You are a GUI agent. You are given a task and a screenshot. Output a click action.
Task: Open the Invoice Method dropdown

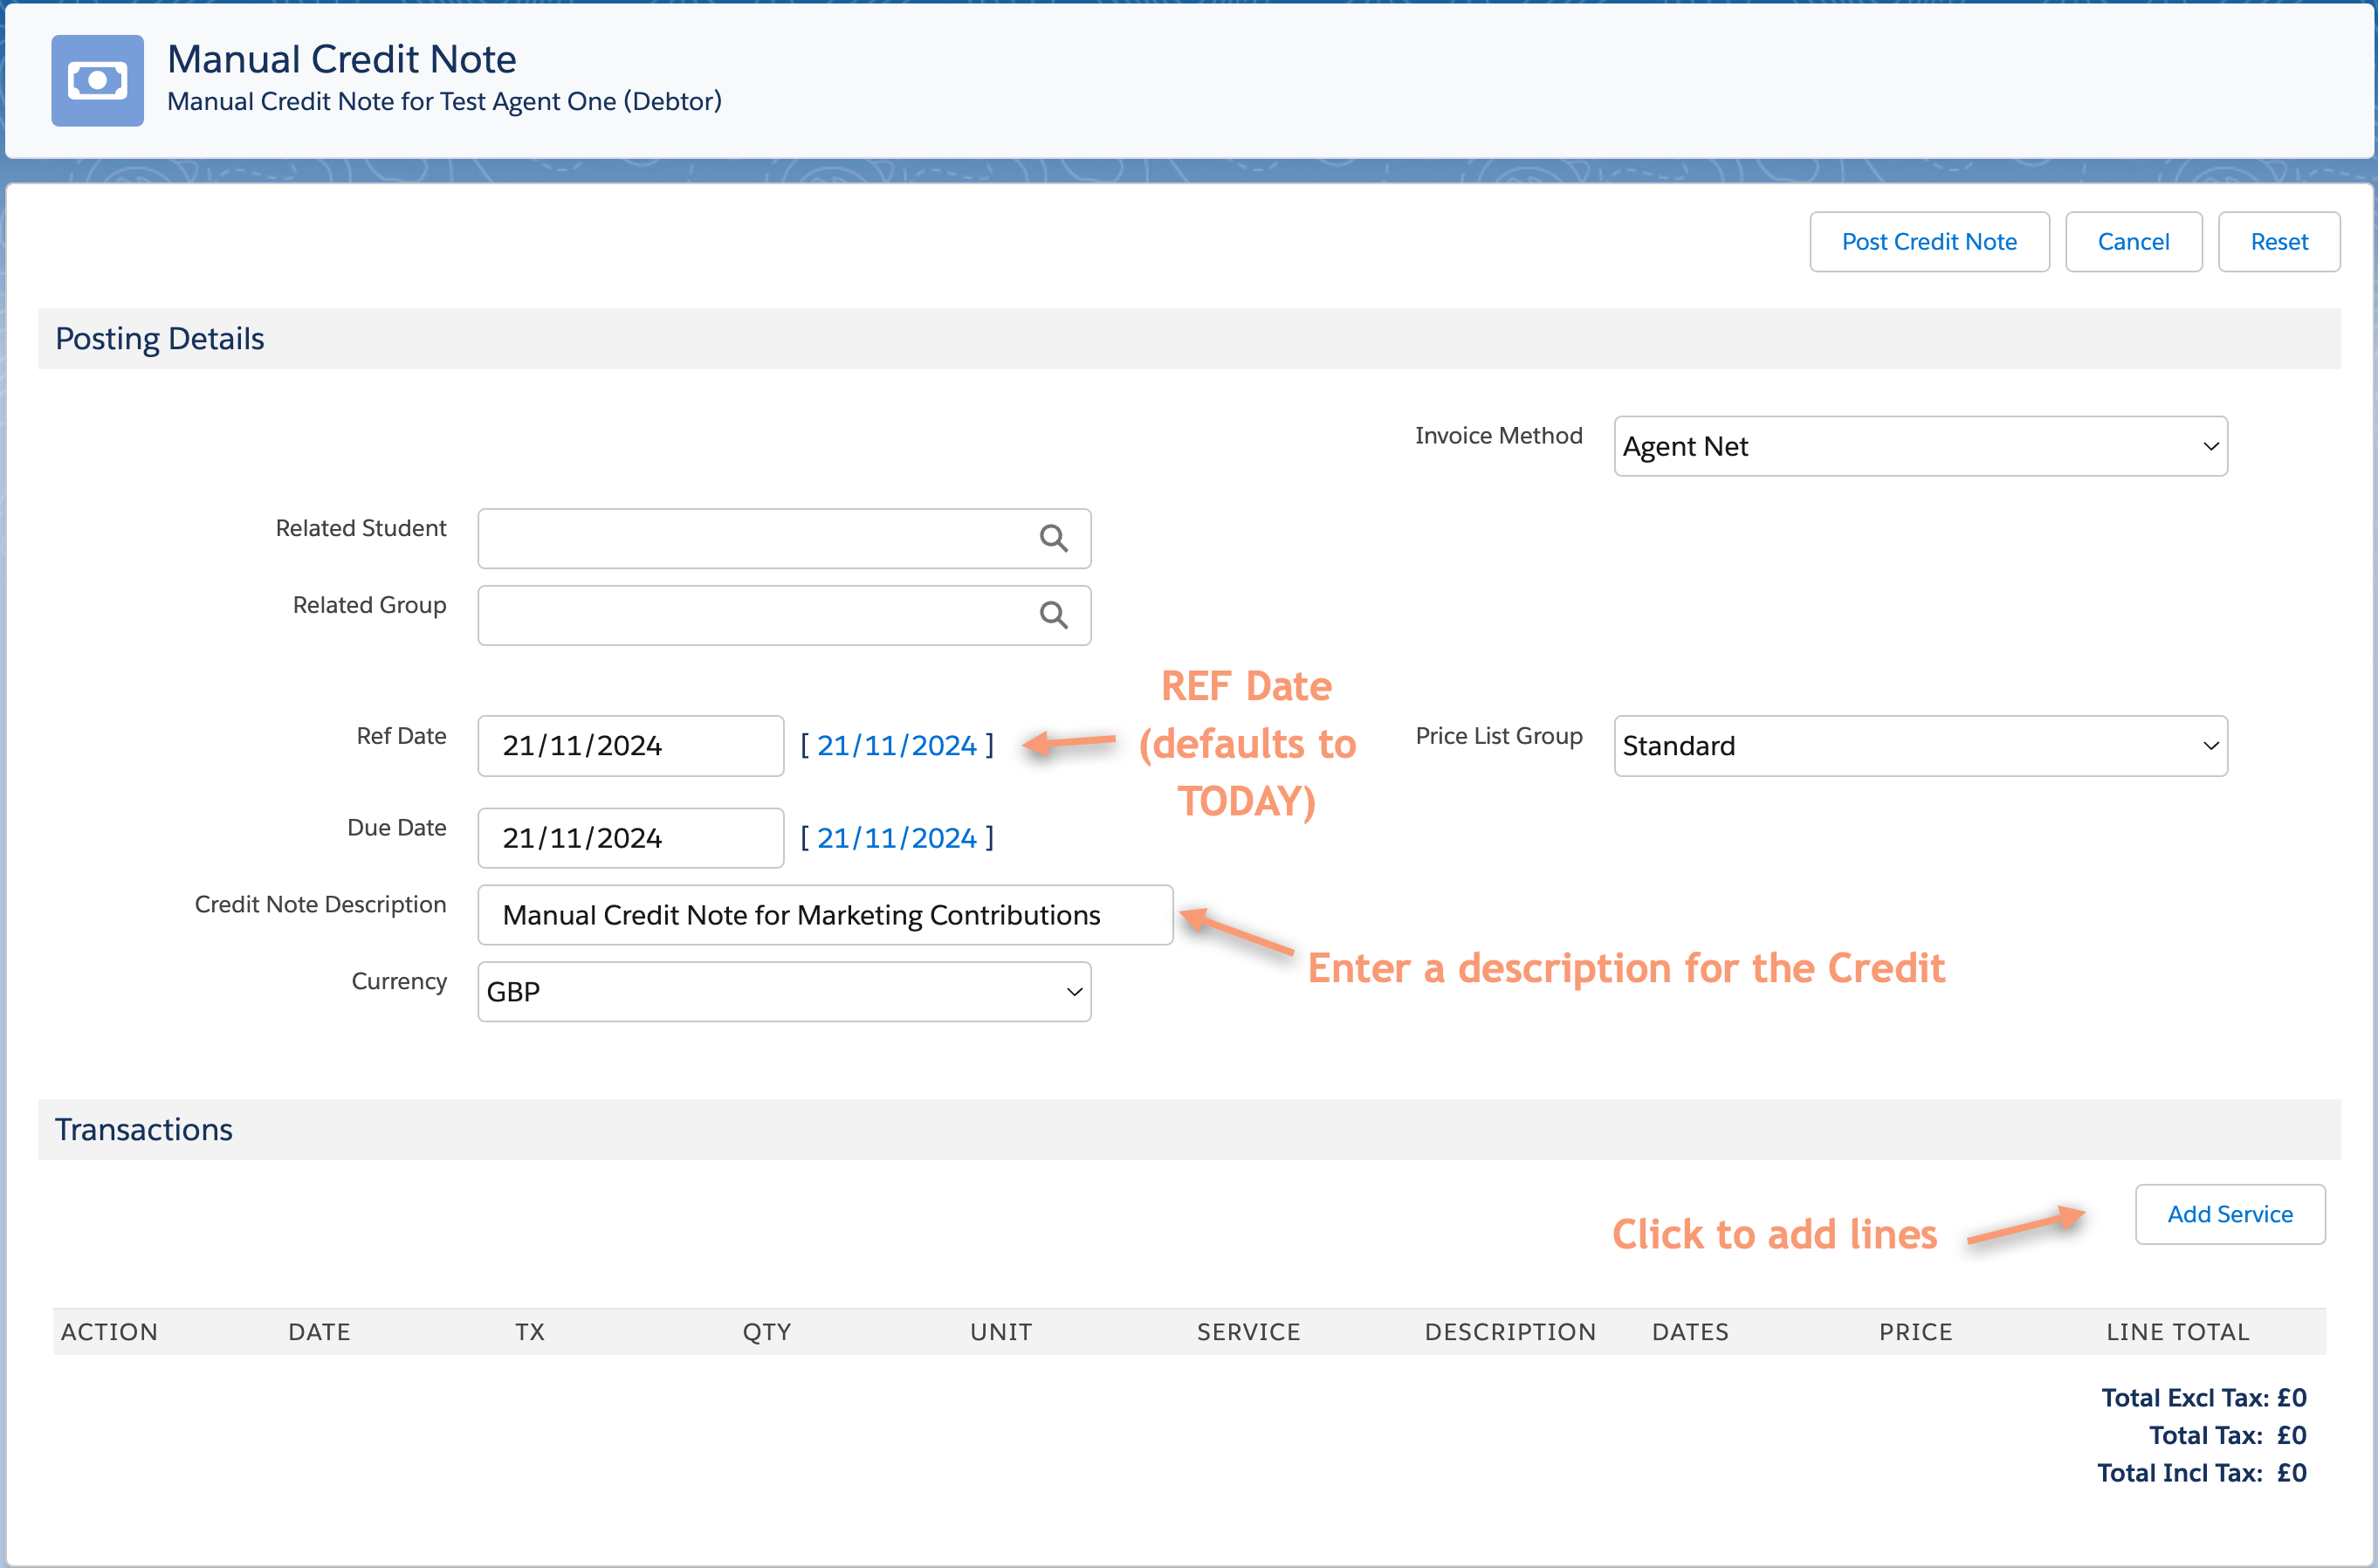(x=1920, y=446)
